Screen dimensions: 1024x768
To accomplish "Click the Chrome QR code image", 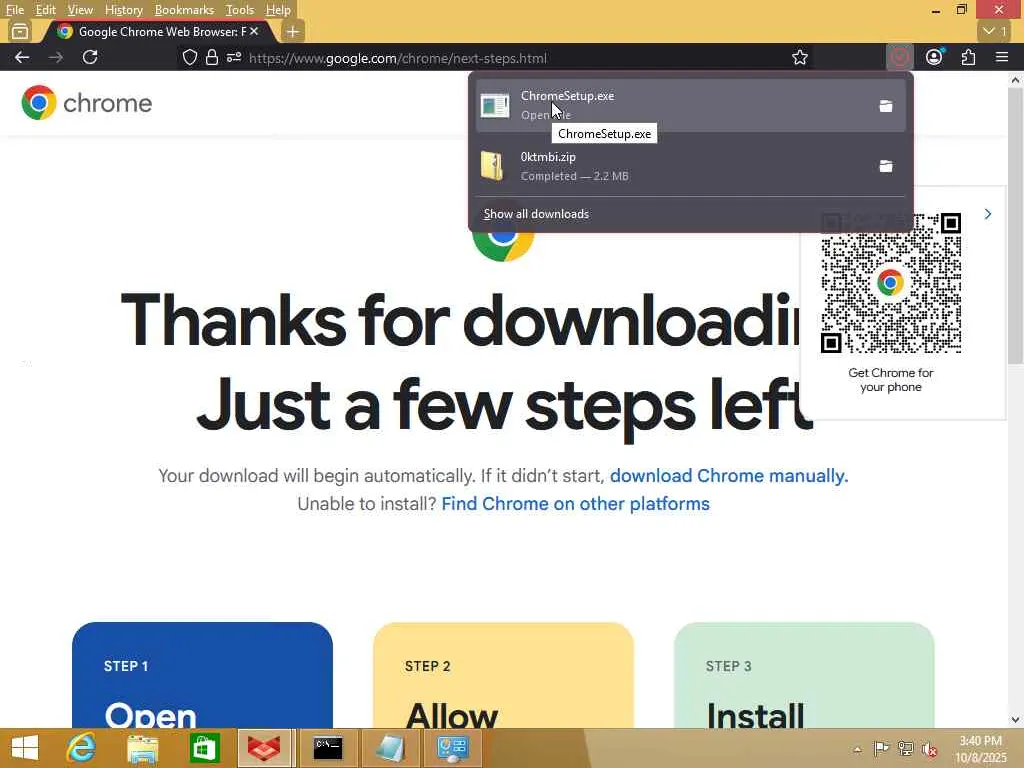I will pyautogui.click(x=890, y=283).
